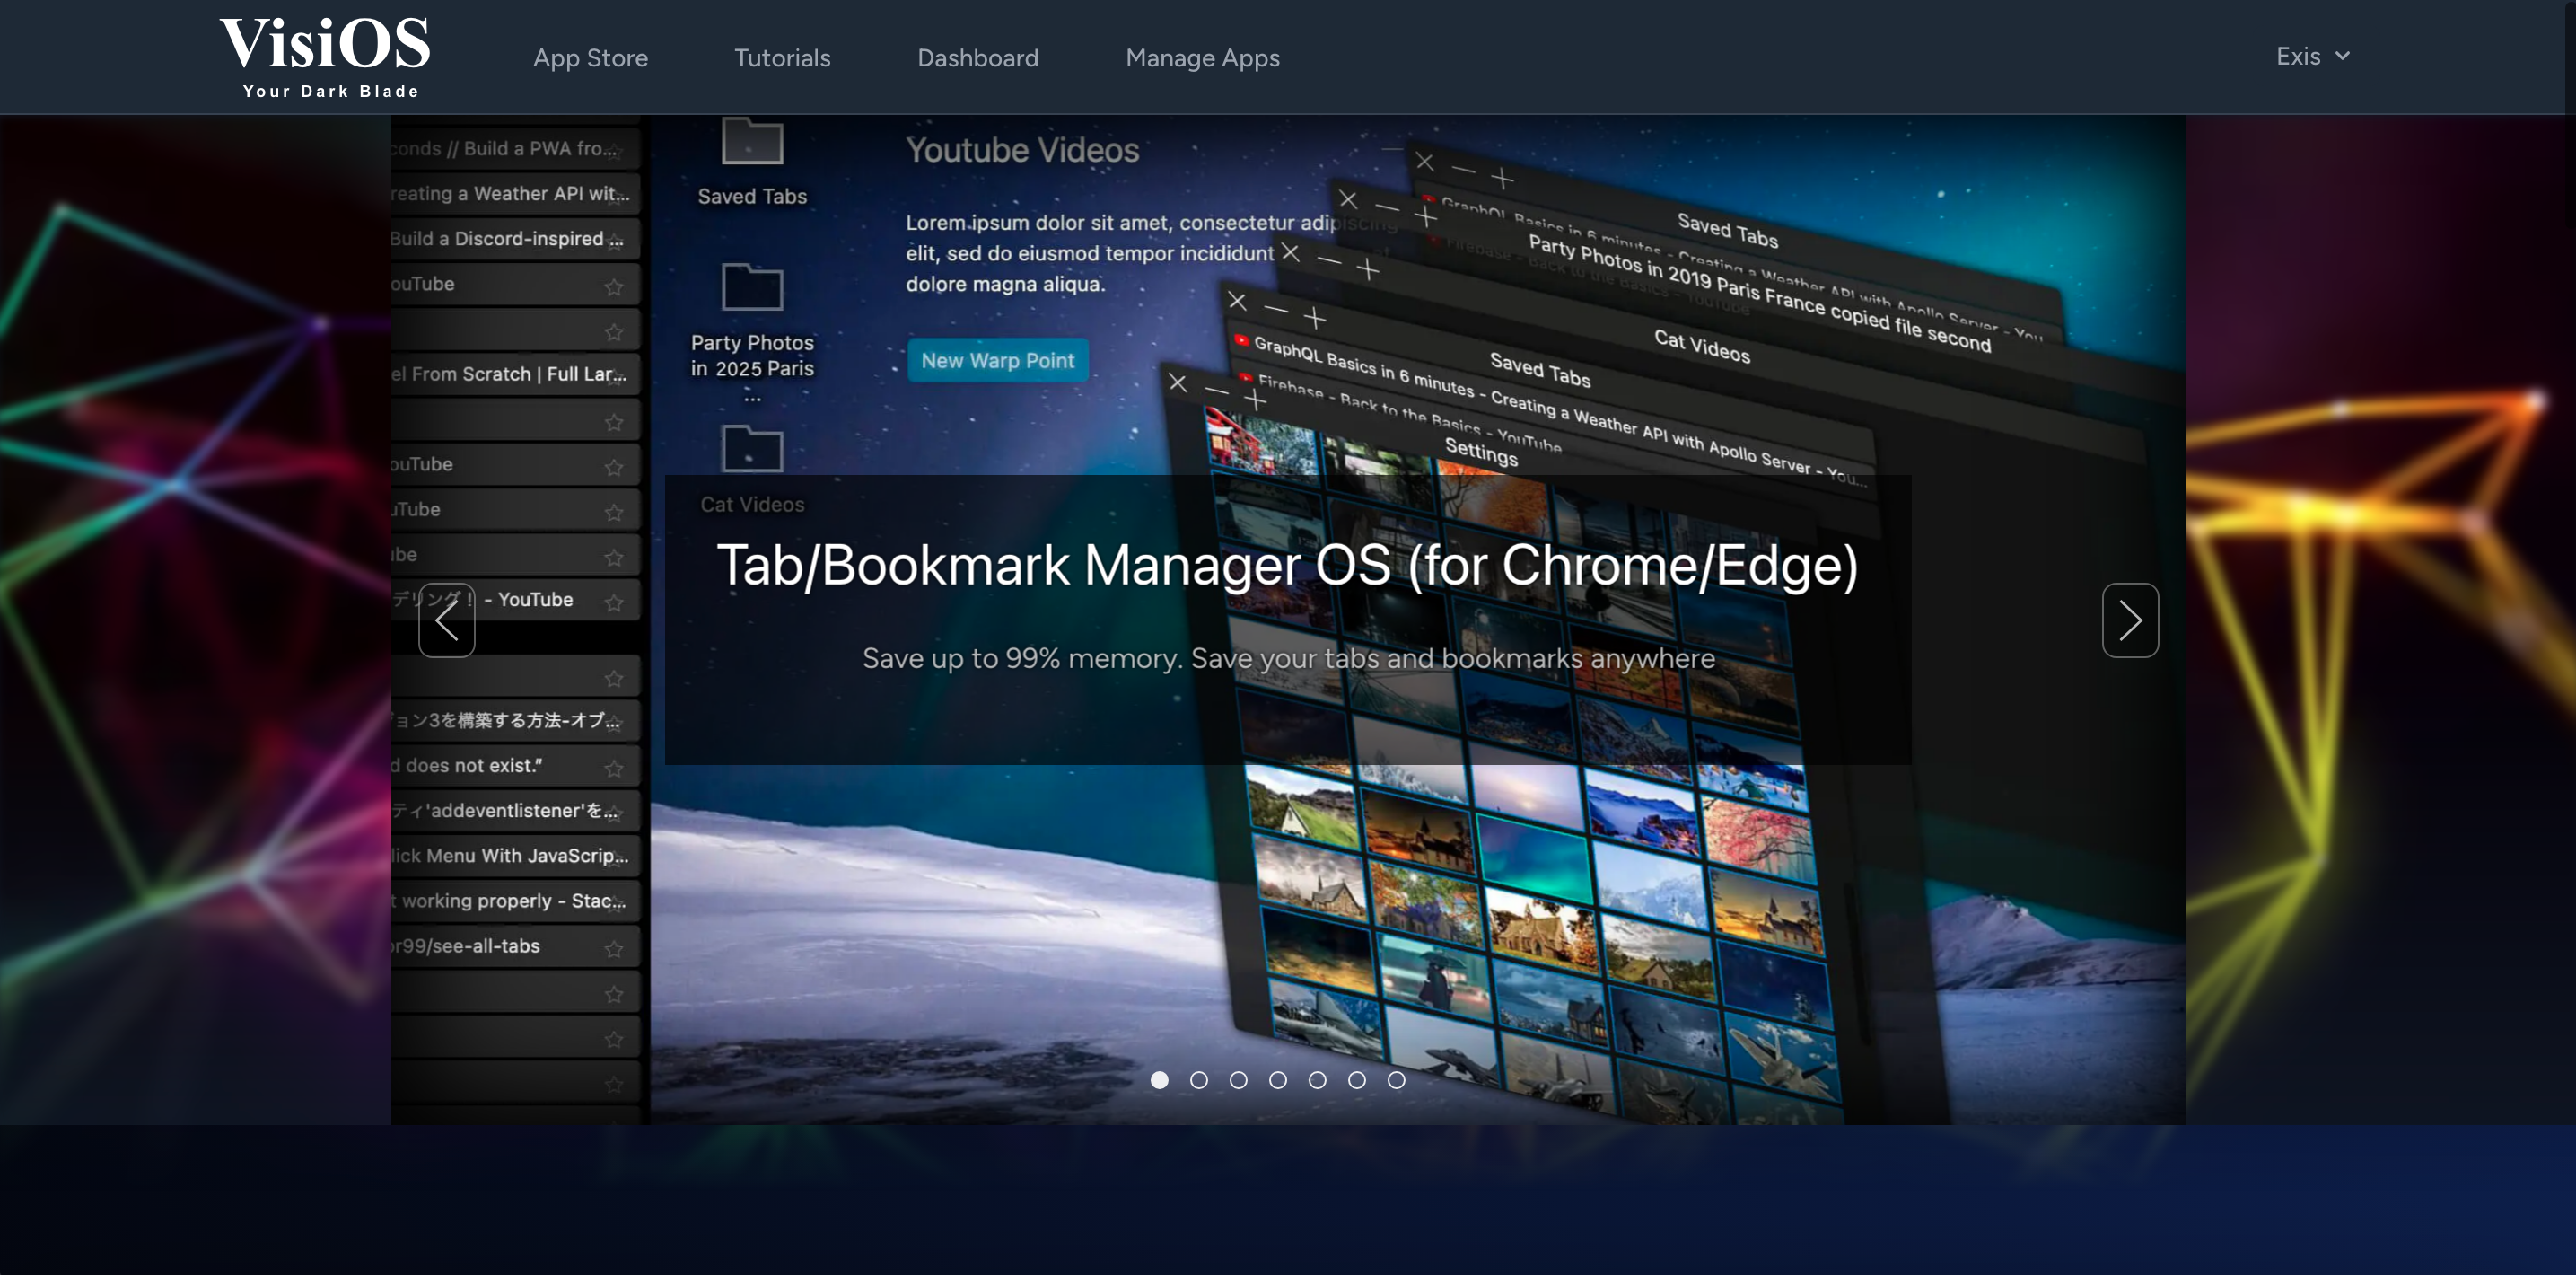
Task: Go to Tutorials
Action: coord(782,58)
